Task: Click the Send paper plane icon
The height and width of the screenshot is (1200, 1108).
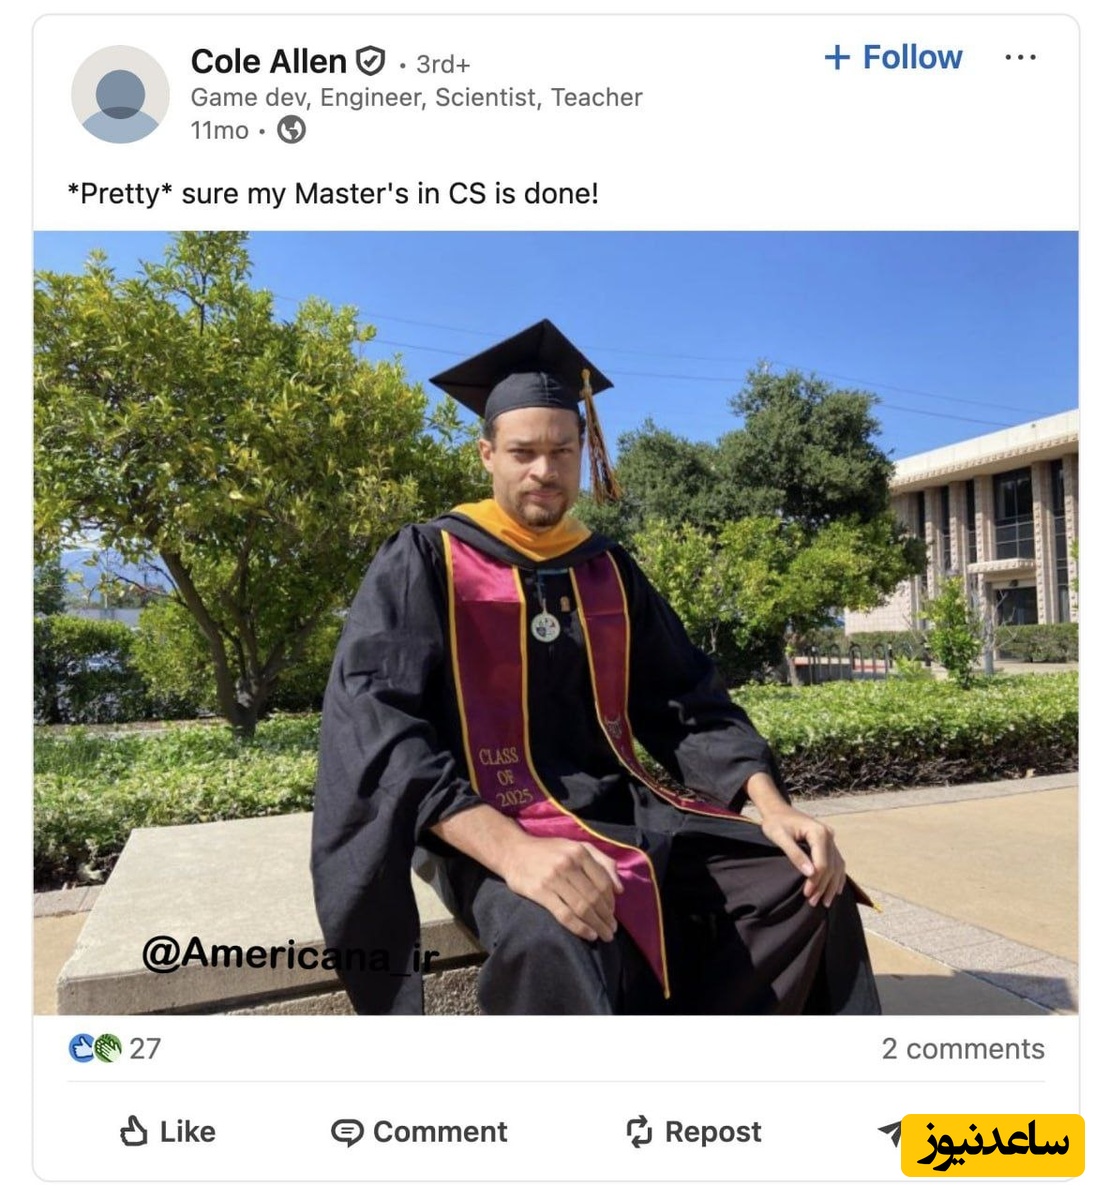Action: click(x=889, y=1131)
